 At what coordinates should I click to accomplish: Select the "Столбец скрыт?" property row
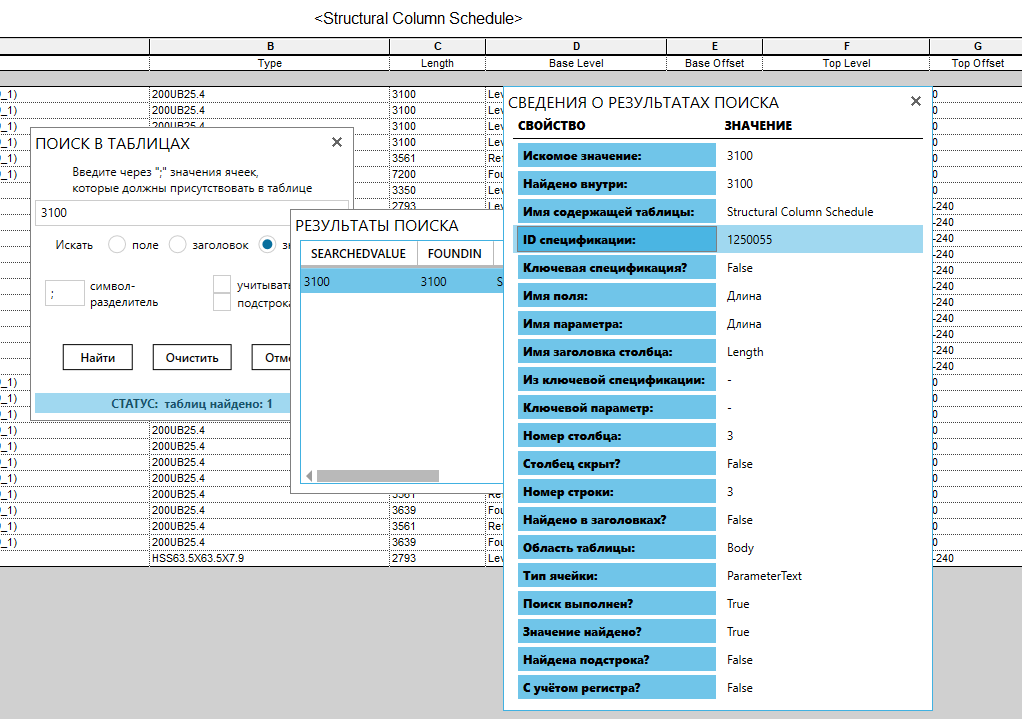720,464
